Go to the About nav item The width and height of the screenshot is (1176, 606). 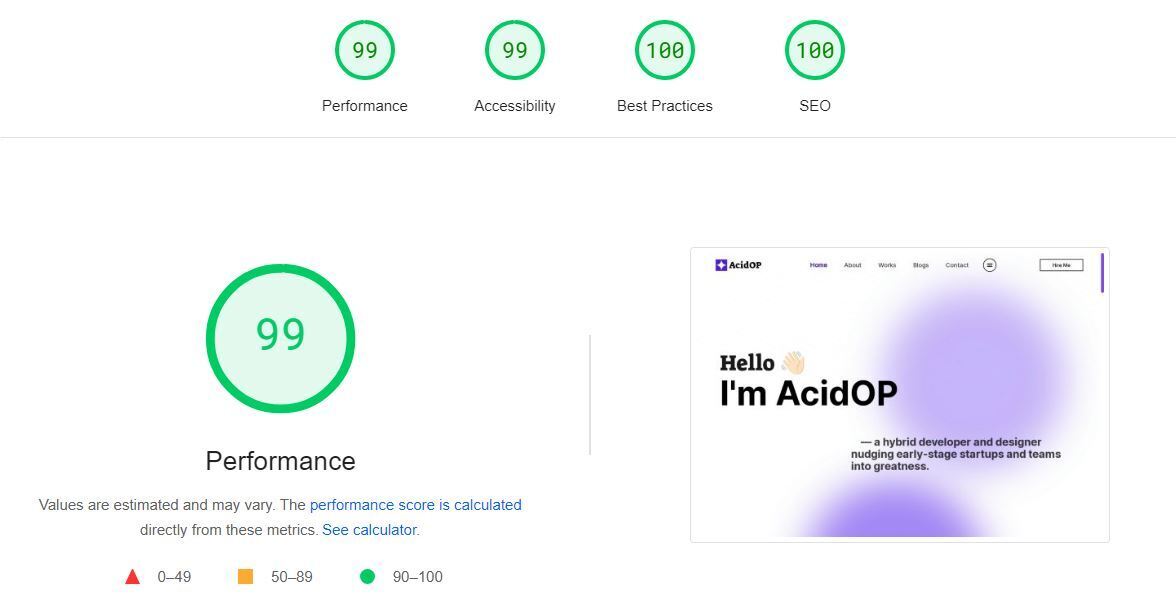(x=852, y=265)
